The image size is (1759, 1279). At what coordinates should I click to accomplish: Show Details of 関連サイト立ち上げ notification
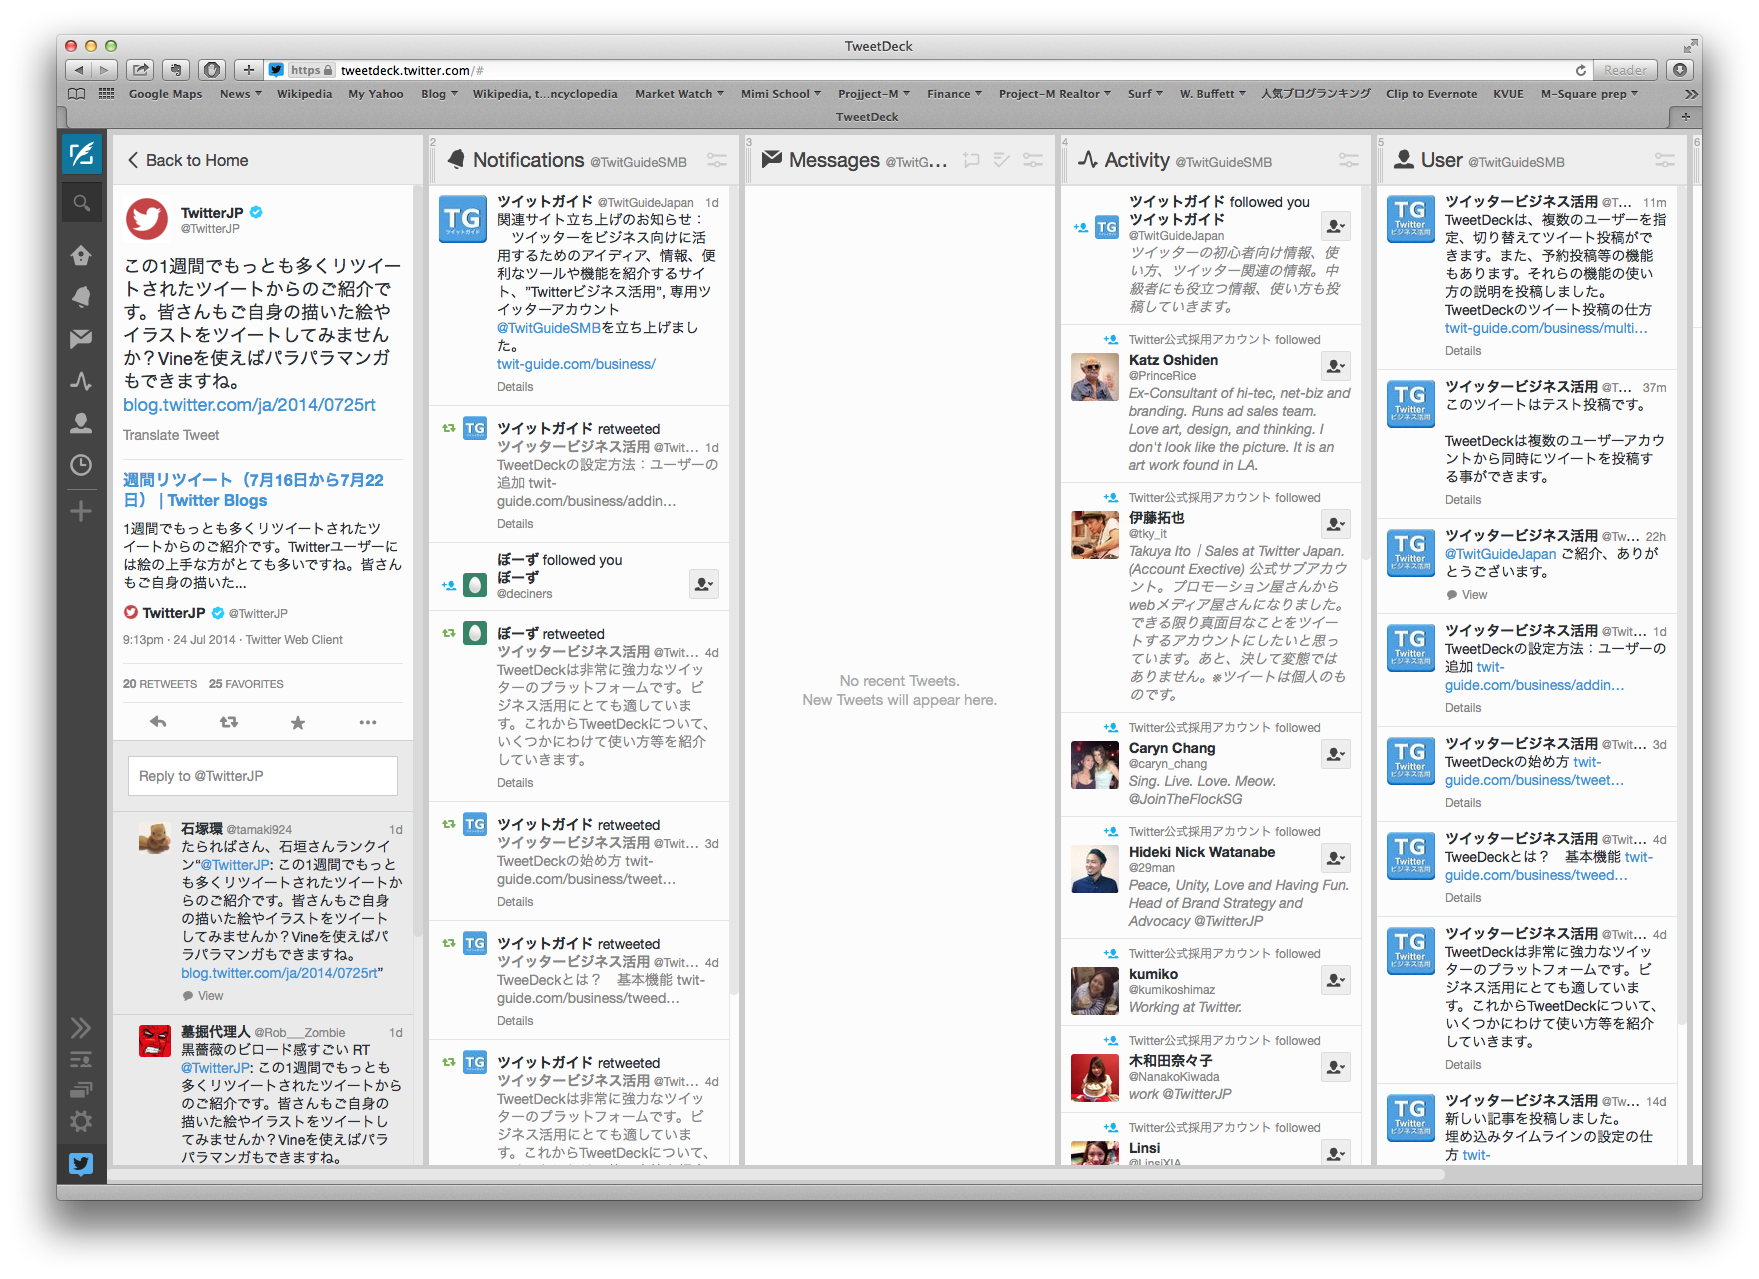point(515,387)
